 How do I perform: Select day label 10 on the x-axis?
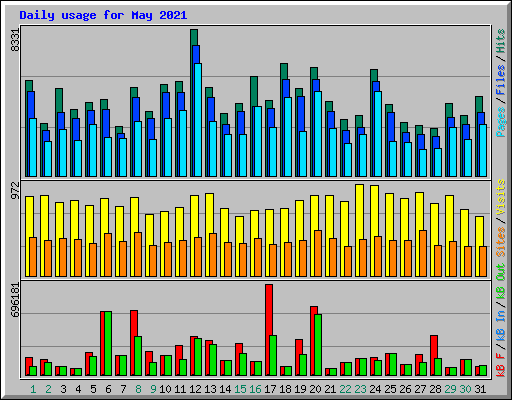(x=165, y=389)
